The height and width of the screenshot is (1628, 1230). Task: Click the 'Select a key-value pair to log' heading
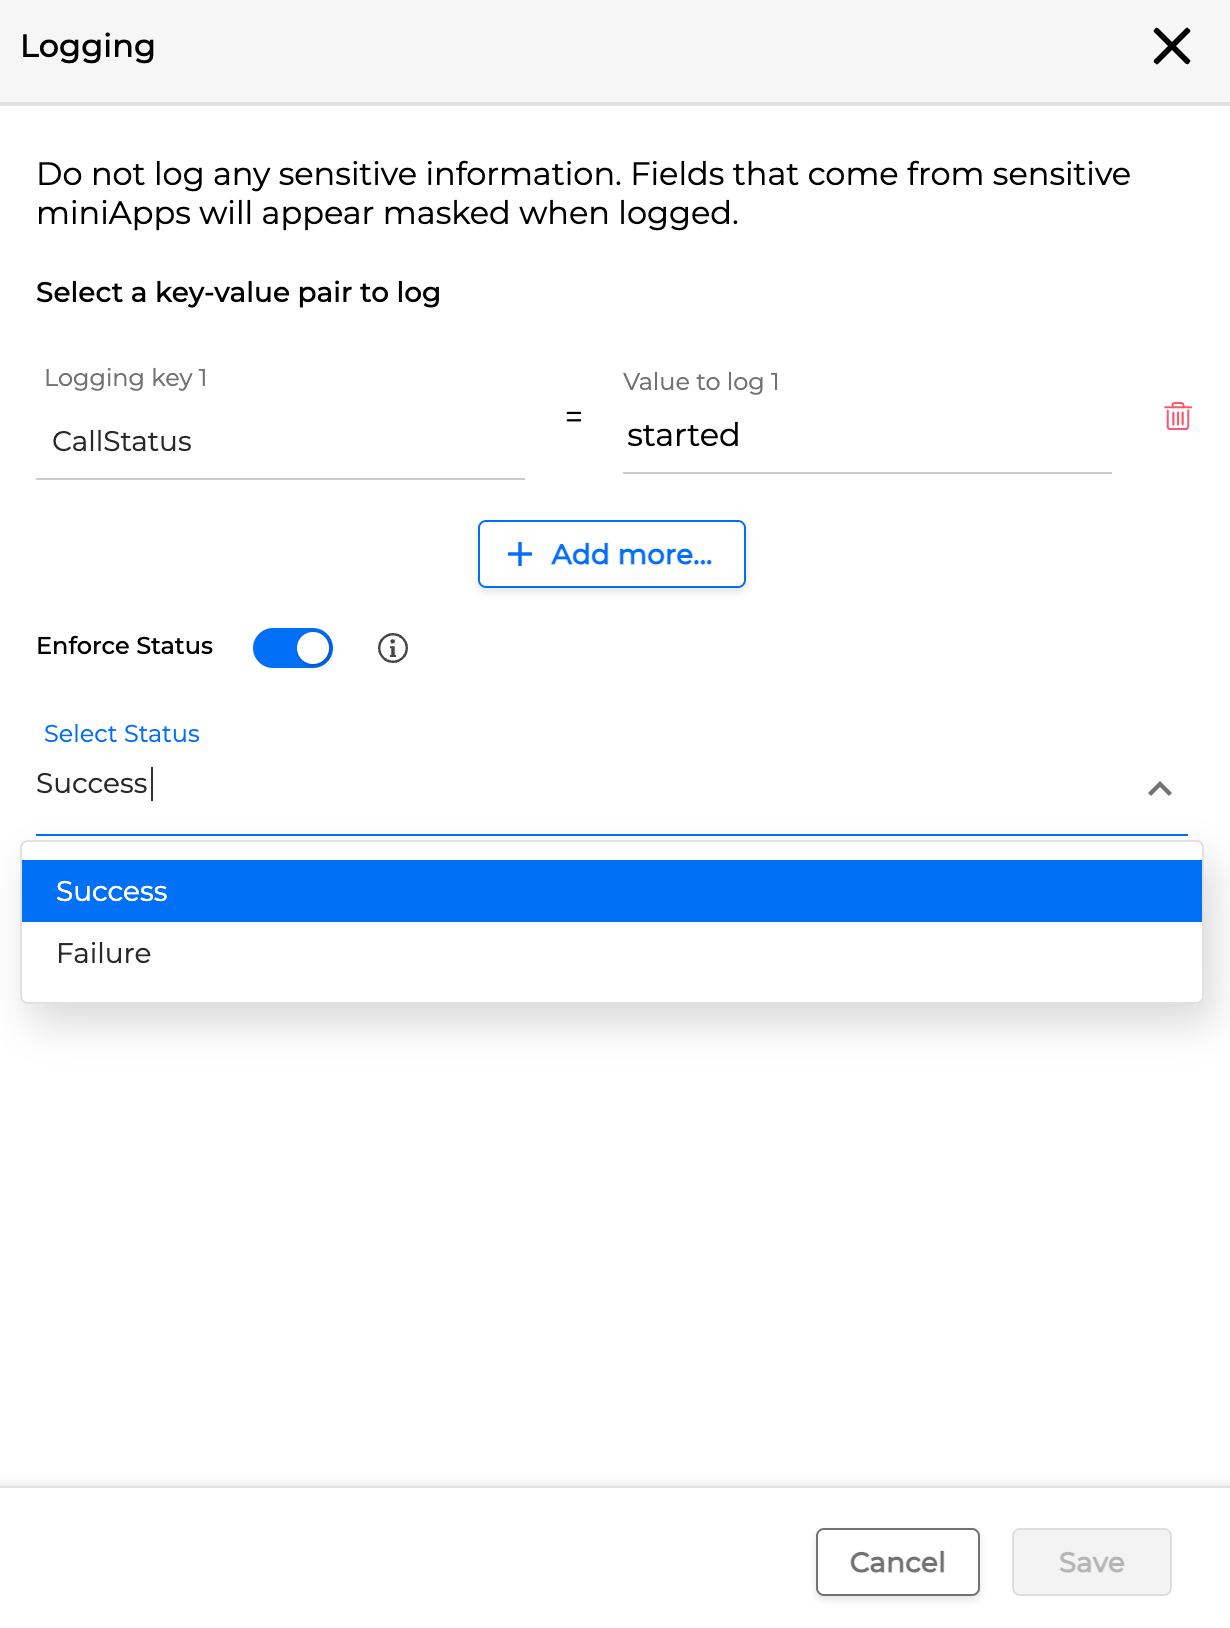tap(238, 293)
